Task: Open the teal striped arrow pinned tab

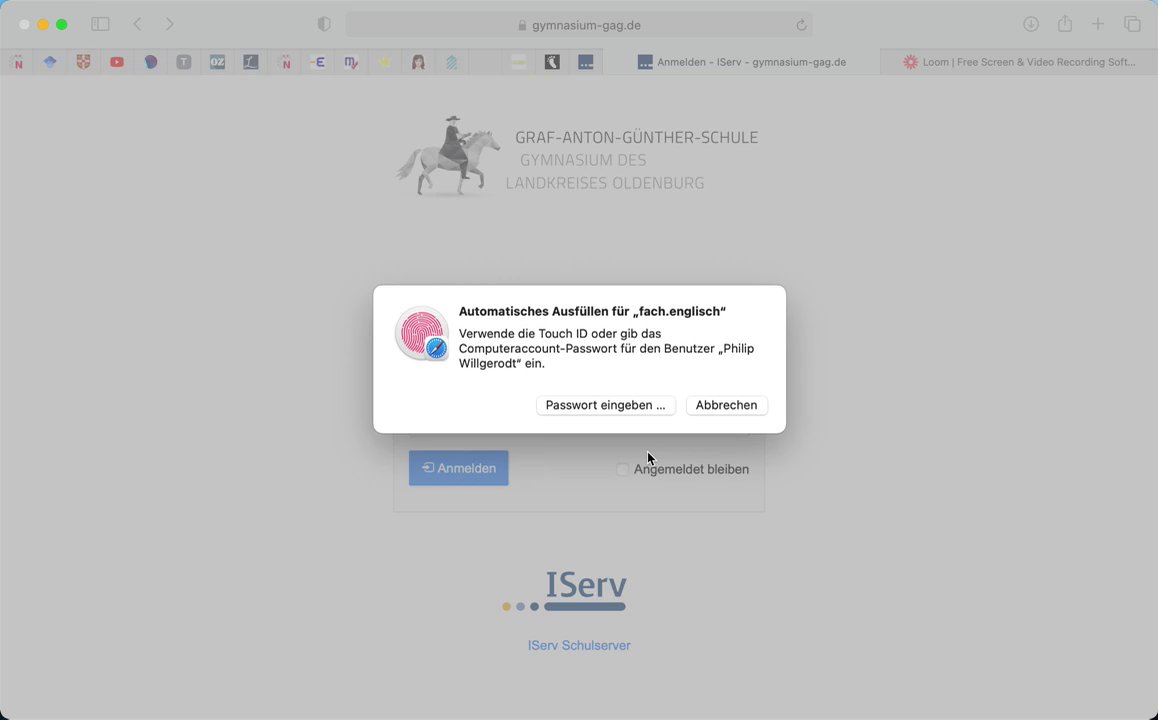Action: (451, 62)
